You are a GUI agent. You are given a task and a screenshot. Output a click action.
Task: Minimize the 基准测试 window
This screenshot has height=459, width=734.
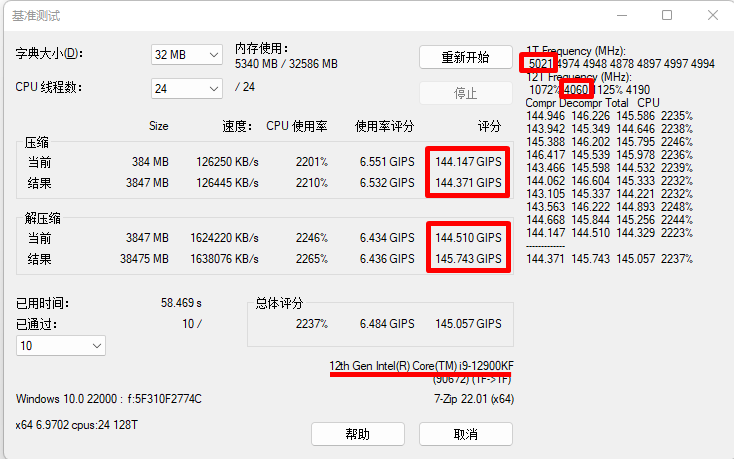622,15
